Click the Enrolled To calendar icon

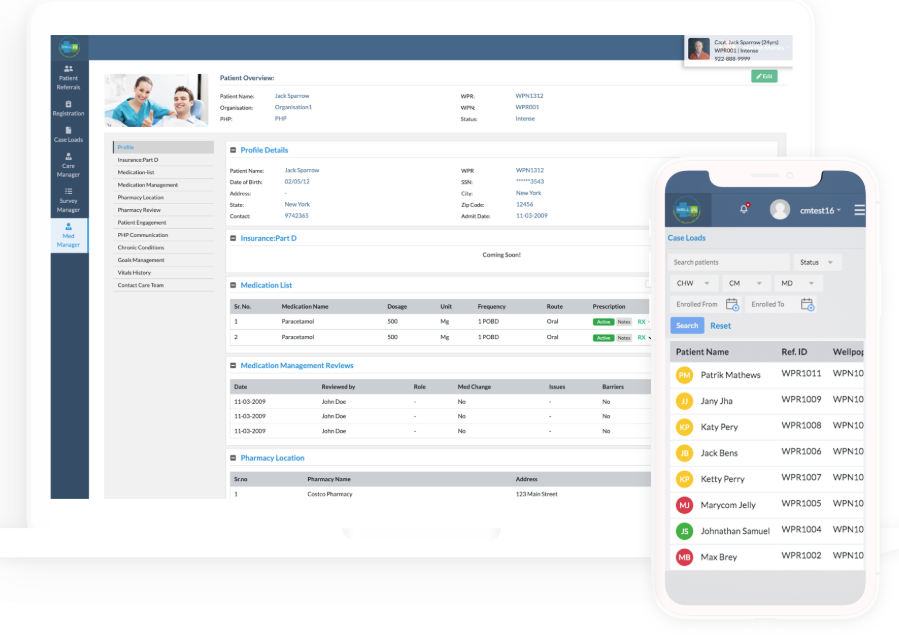point(807,305)
